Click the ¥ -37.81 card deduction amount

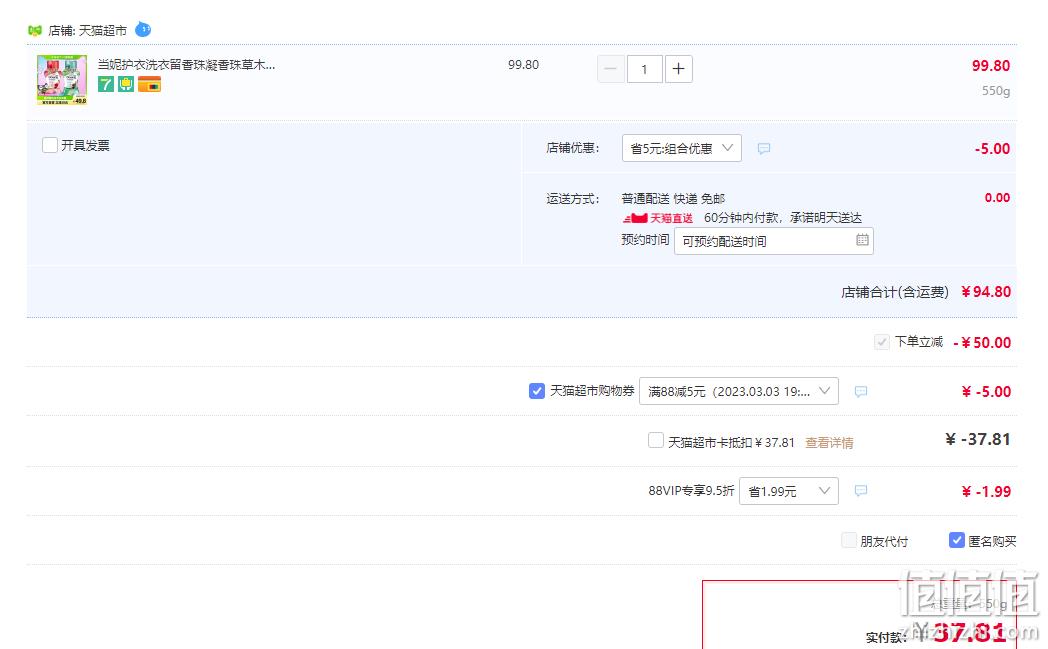coord(978,439)
